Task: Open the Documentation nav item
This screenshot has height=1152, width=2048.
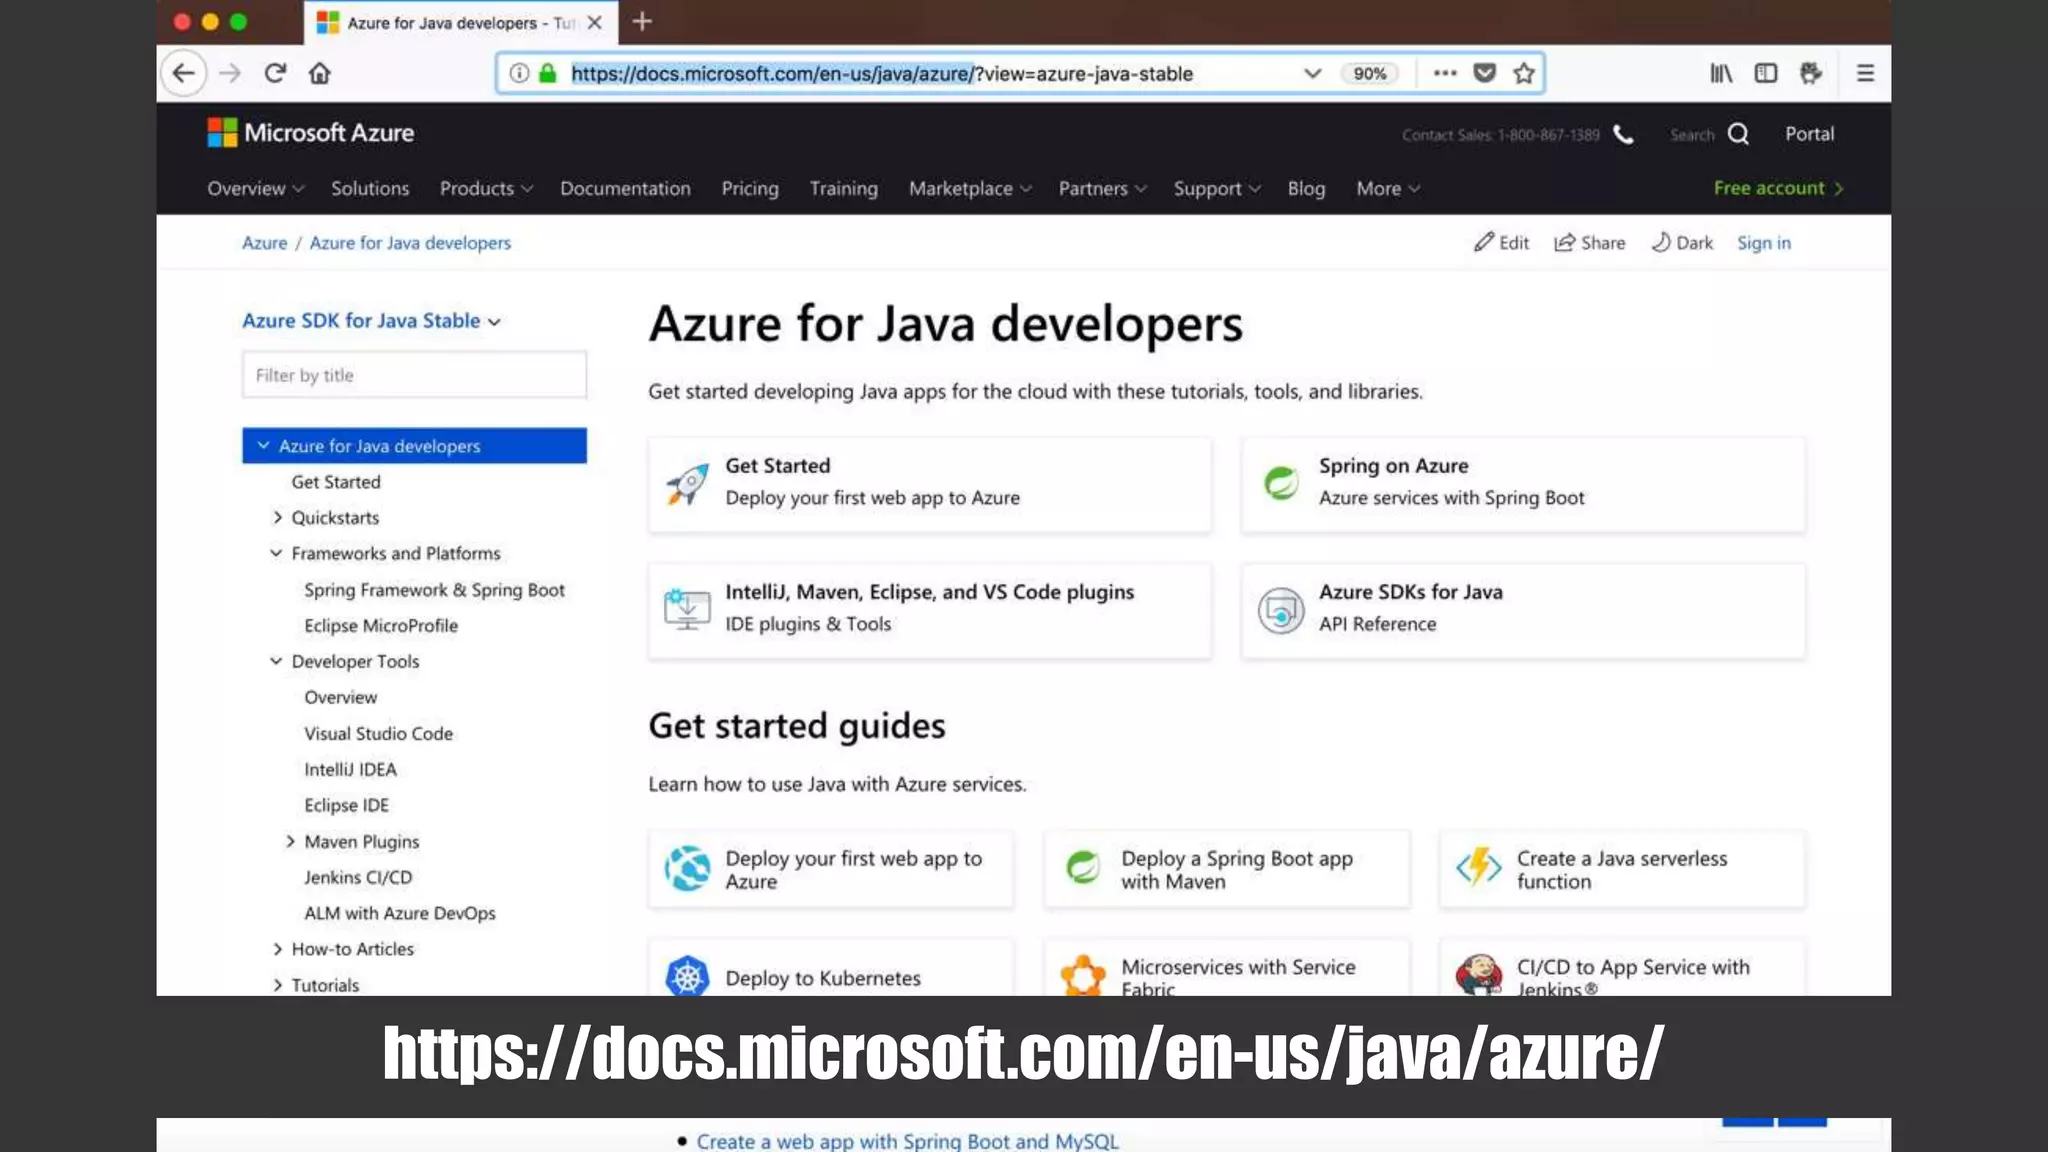Action: (625, 188)
